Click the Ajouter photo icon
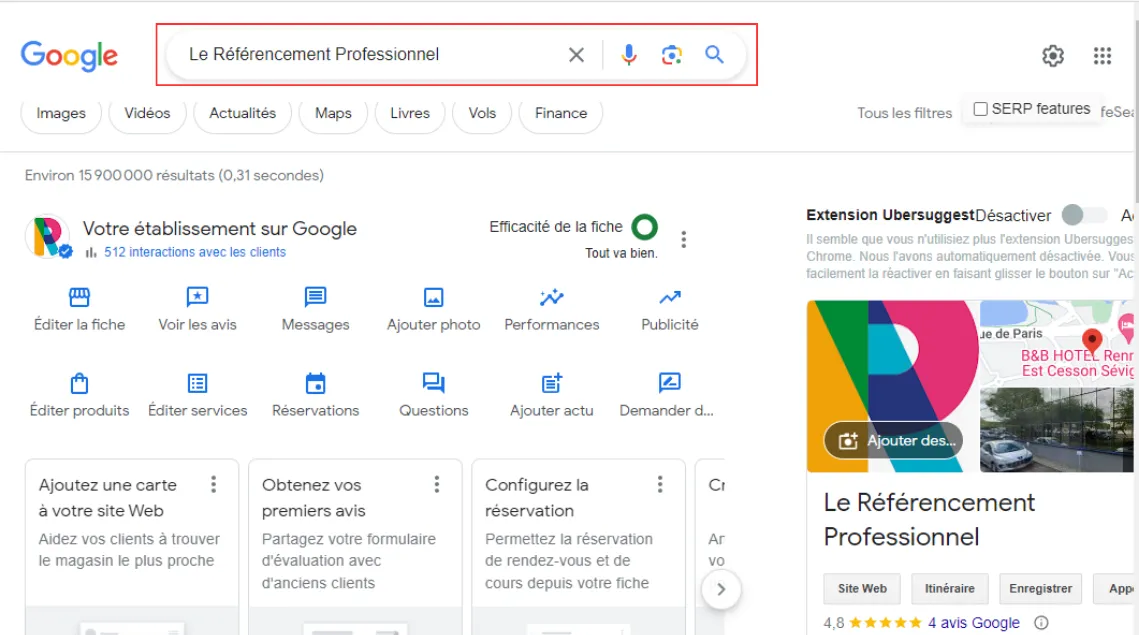 [x=434, y=297]
